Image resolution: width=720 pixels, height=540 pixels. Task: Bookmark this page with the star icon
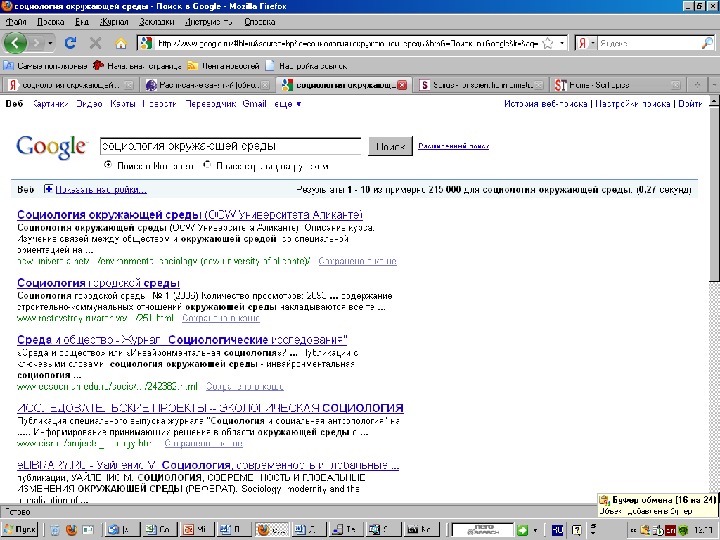[x=547, y=43]
